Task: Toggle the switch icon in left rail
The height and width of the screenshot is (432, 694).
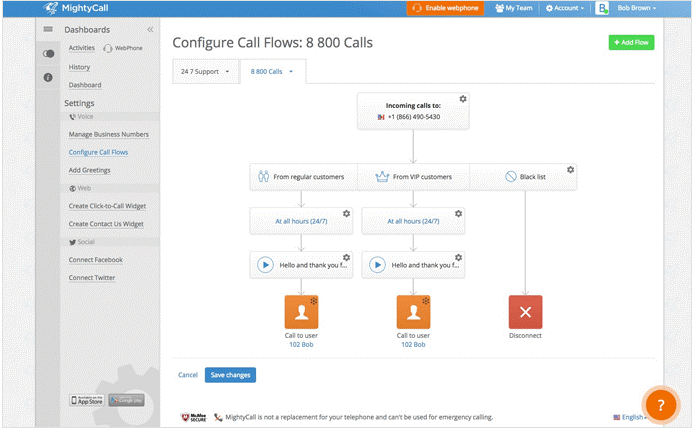Action: tap(48, 54)
